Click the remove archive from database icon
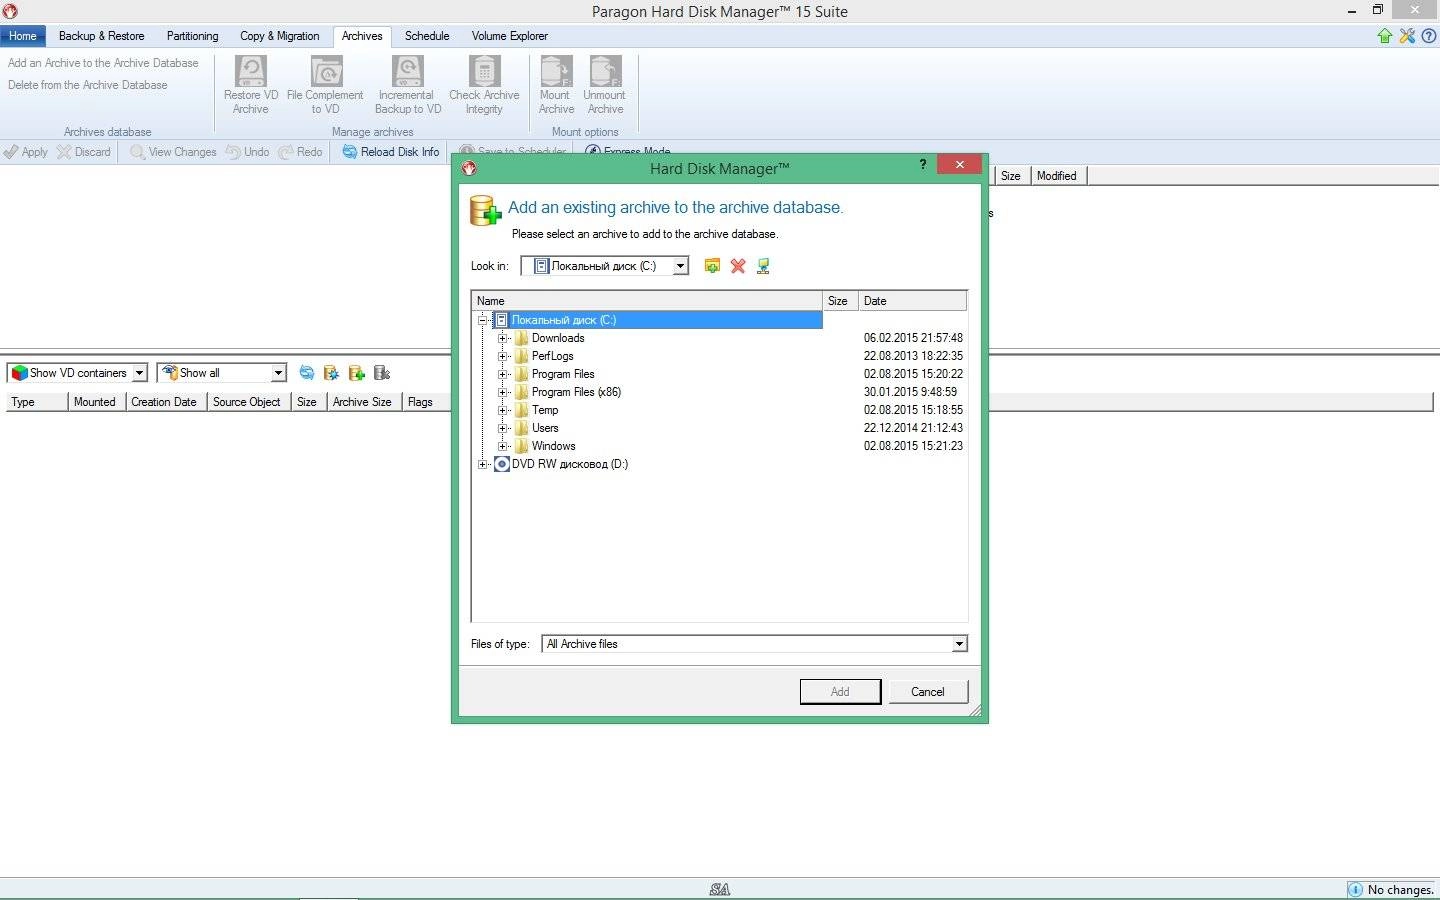 [382, 373]
